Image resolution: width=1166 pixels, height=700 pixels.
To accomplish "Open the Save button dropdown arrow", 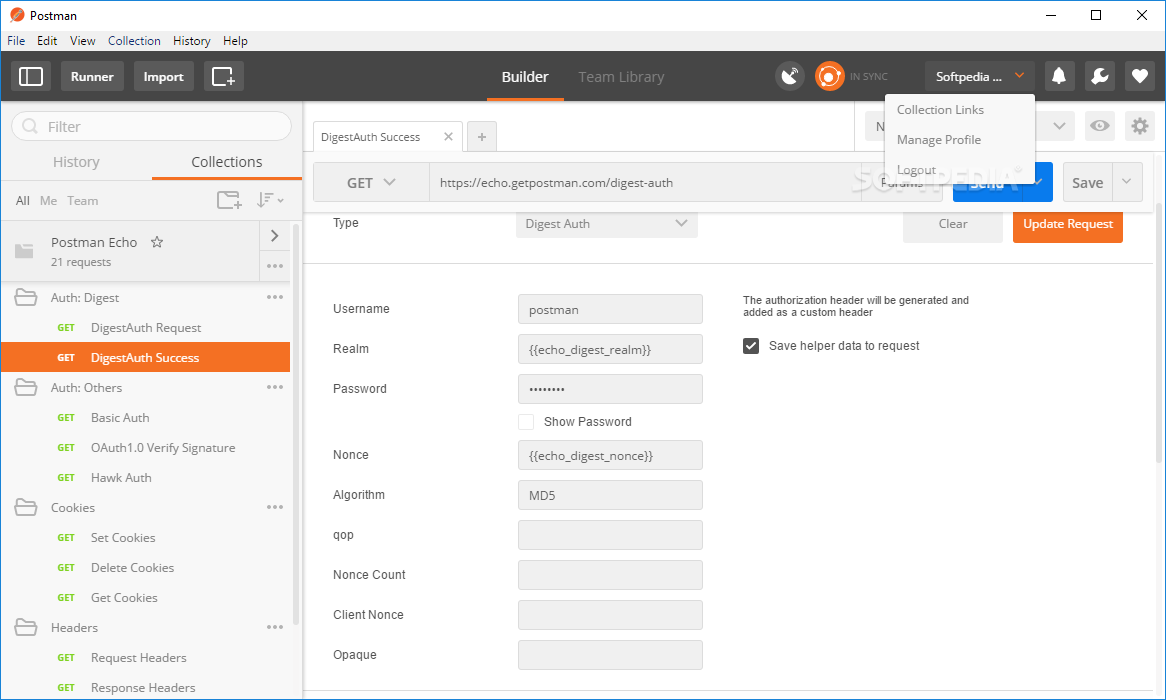I will [x=1127, y=182].
